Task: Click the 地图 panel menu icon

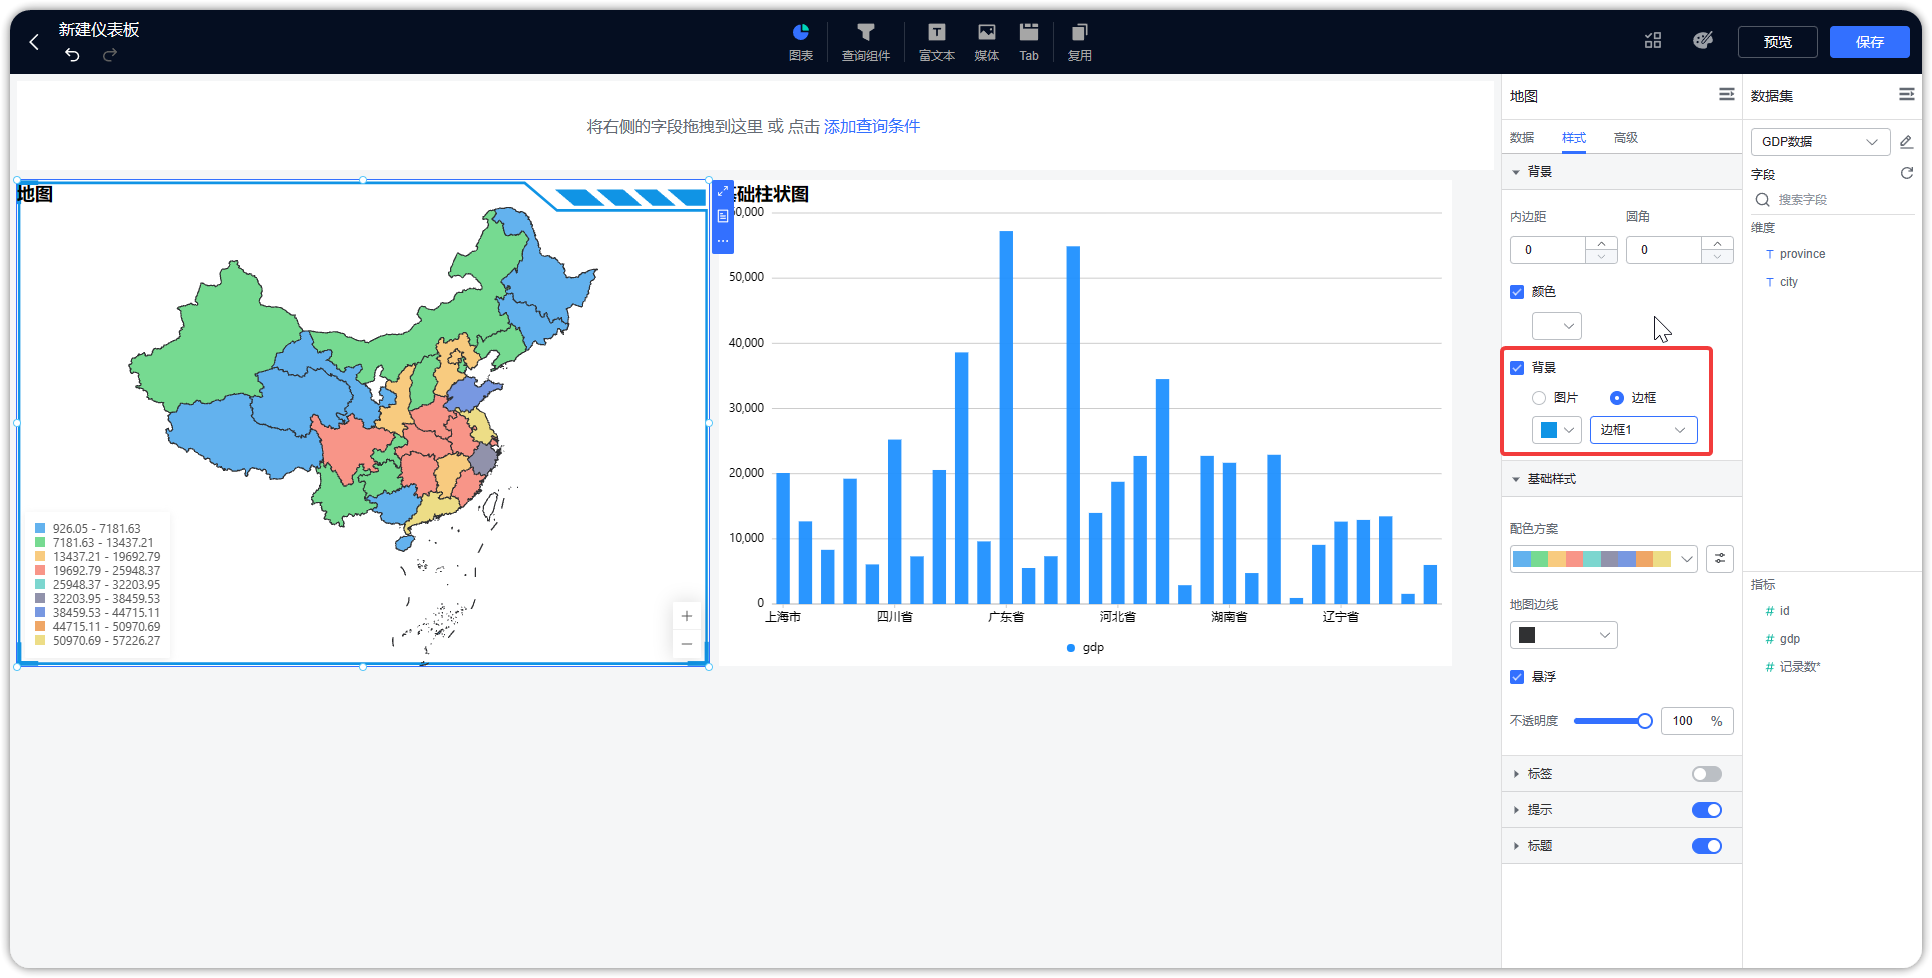Action: 1727,94
